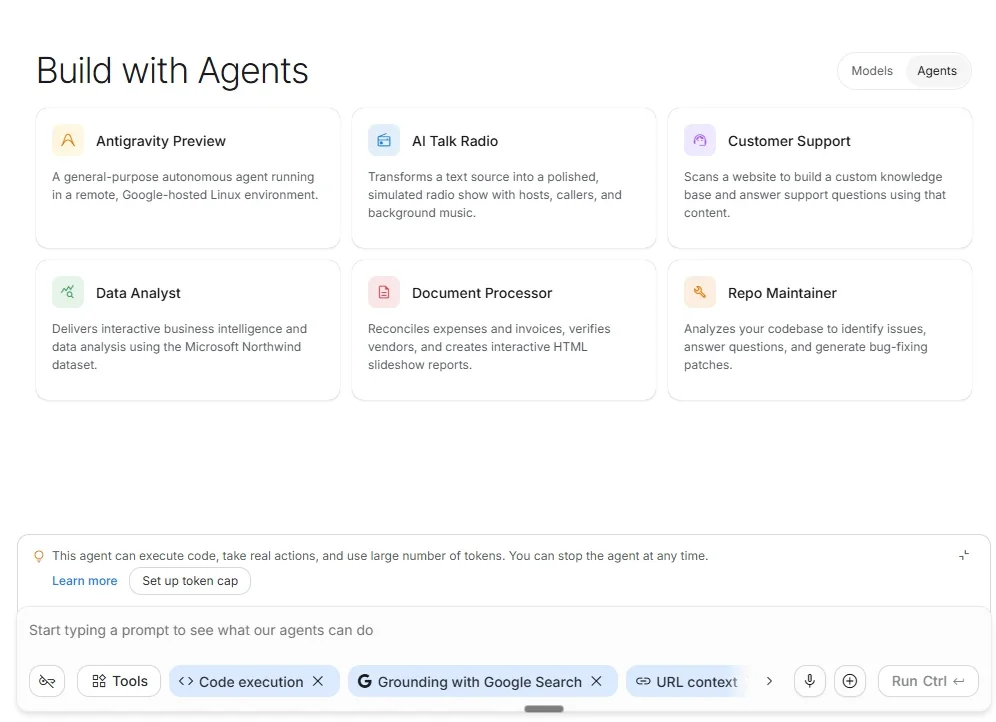Show more tool chips with chevron
The width and height of the screenshot is (996, 722).
pyautogui.click(x=769, y=681)
